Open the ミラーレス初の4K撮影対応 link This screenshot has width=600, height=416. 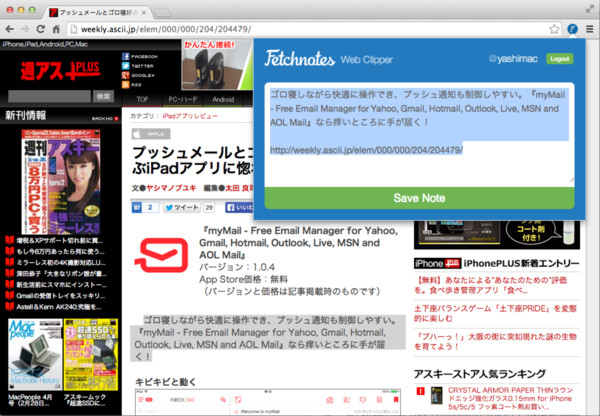(x=61, y=263)
